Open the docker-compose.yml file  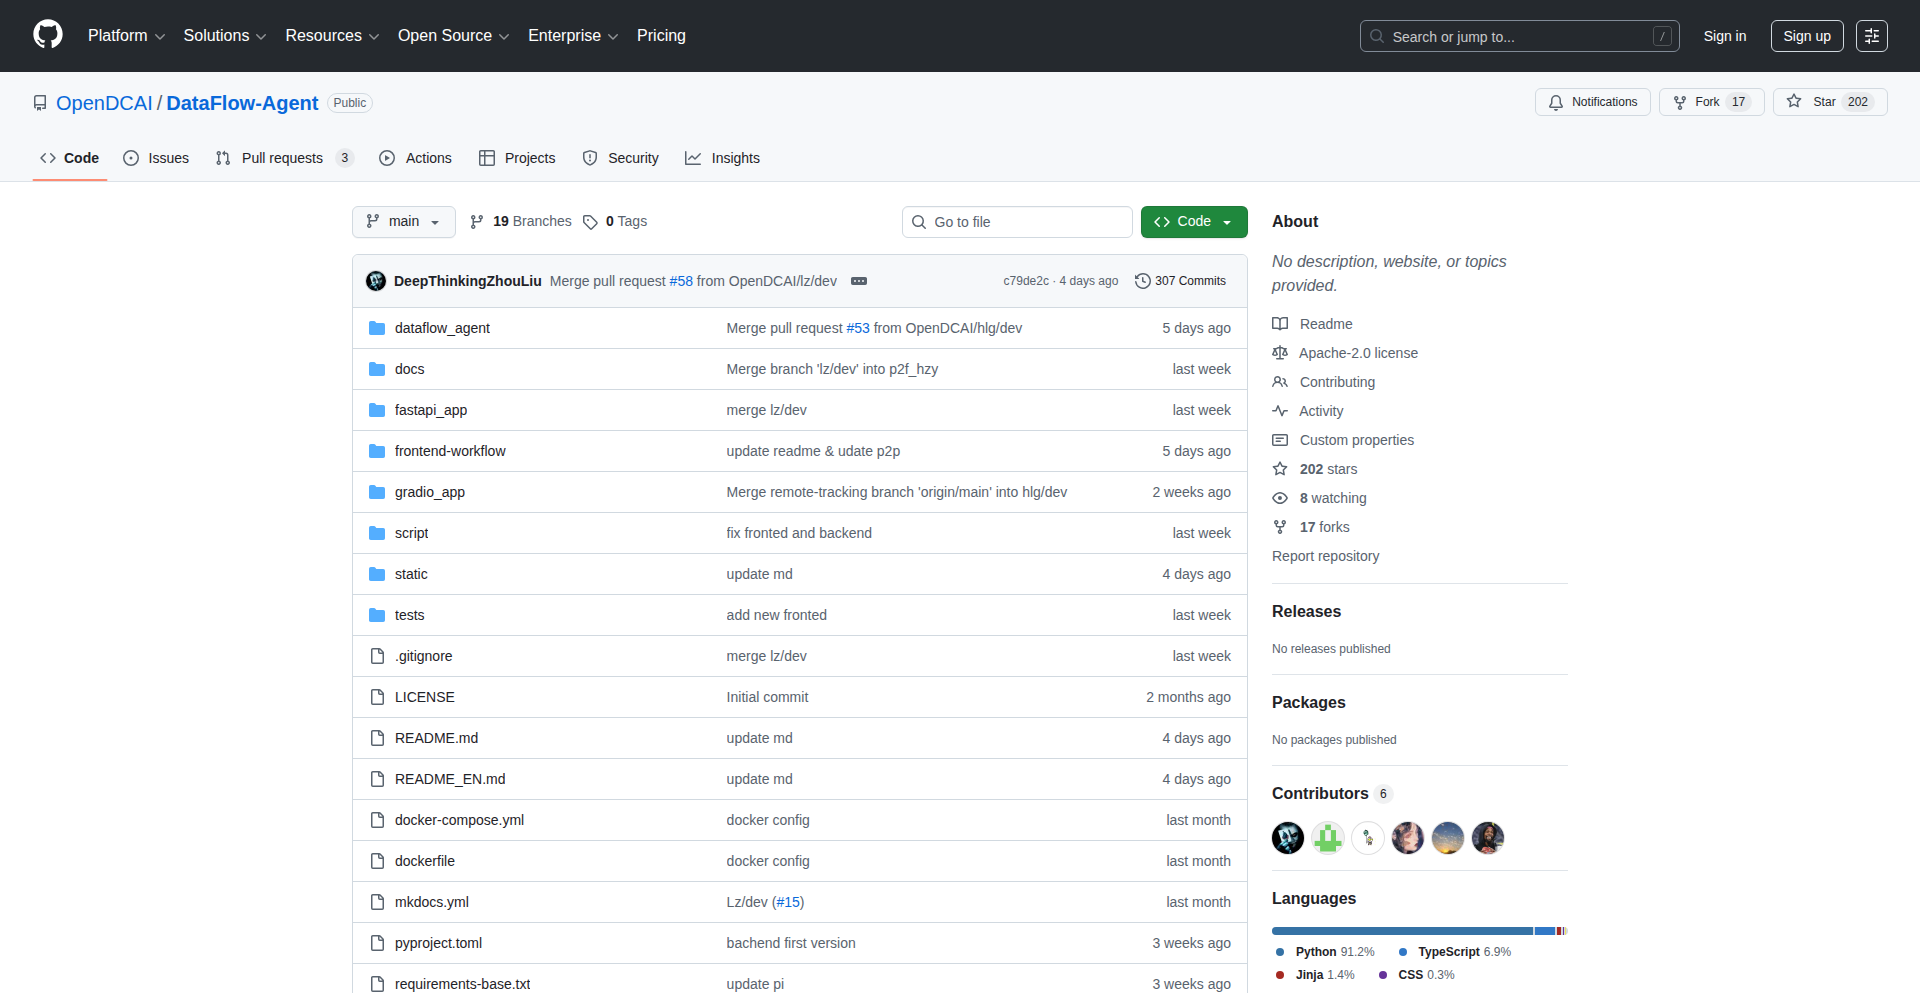pos(459,820)
